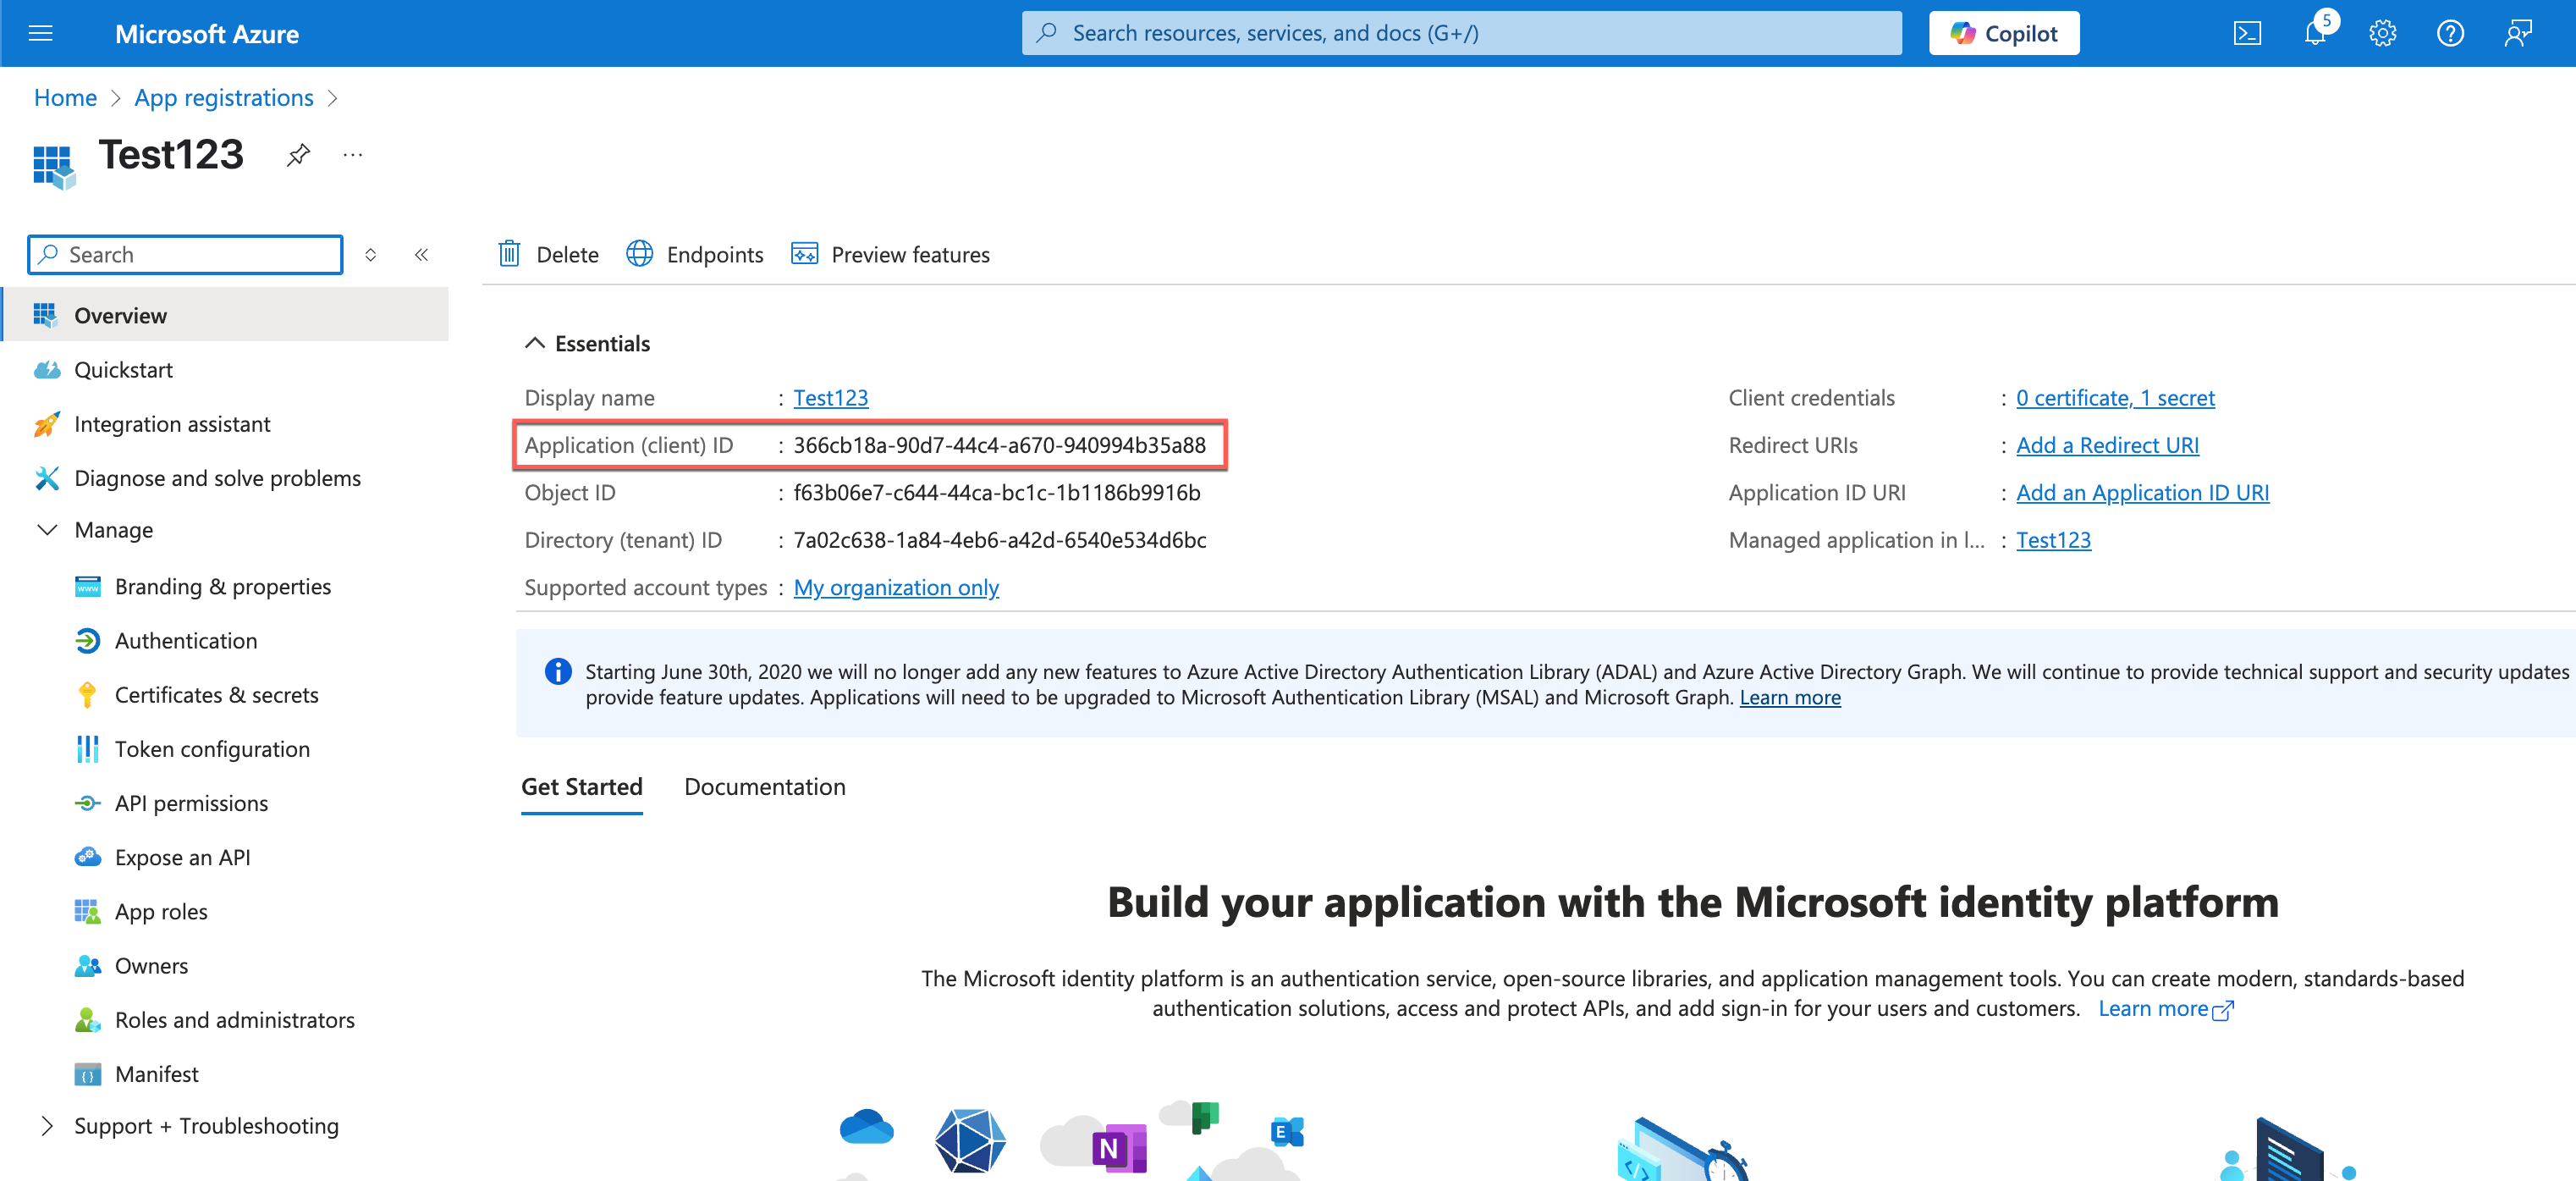The height and width of the screenshot is (1181, 2576).
Task: Click the Preview features icon
Action: 804,254
